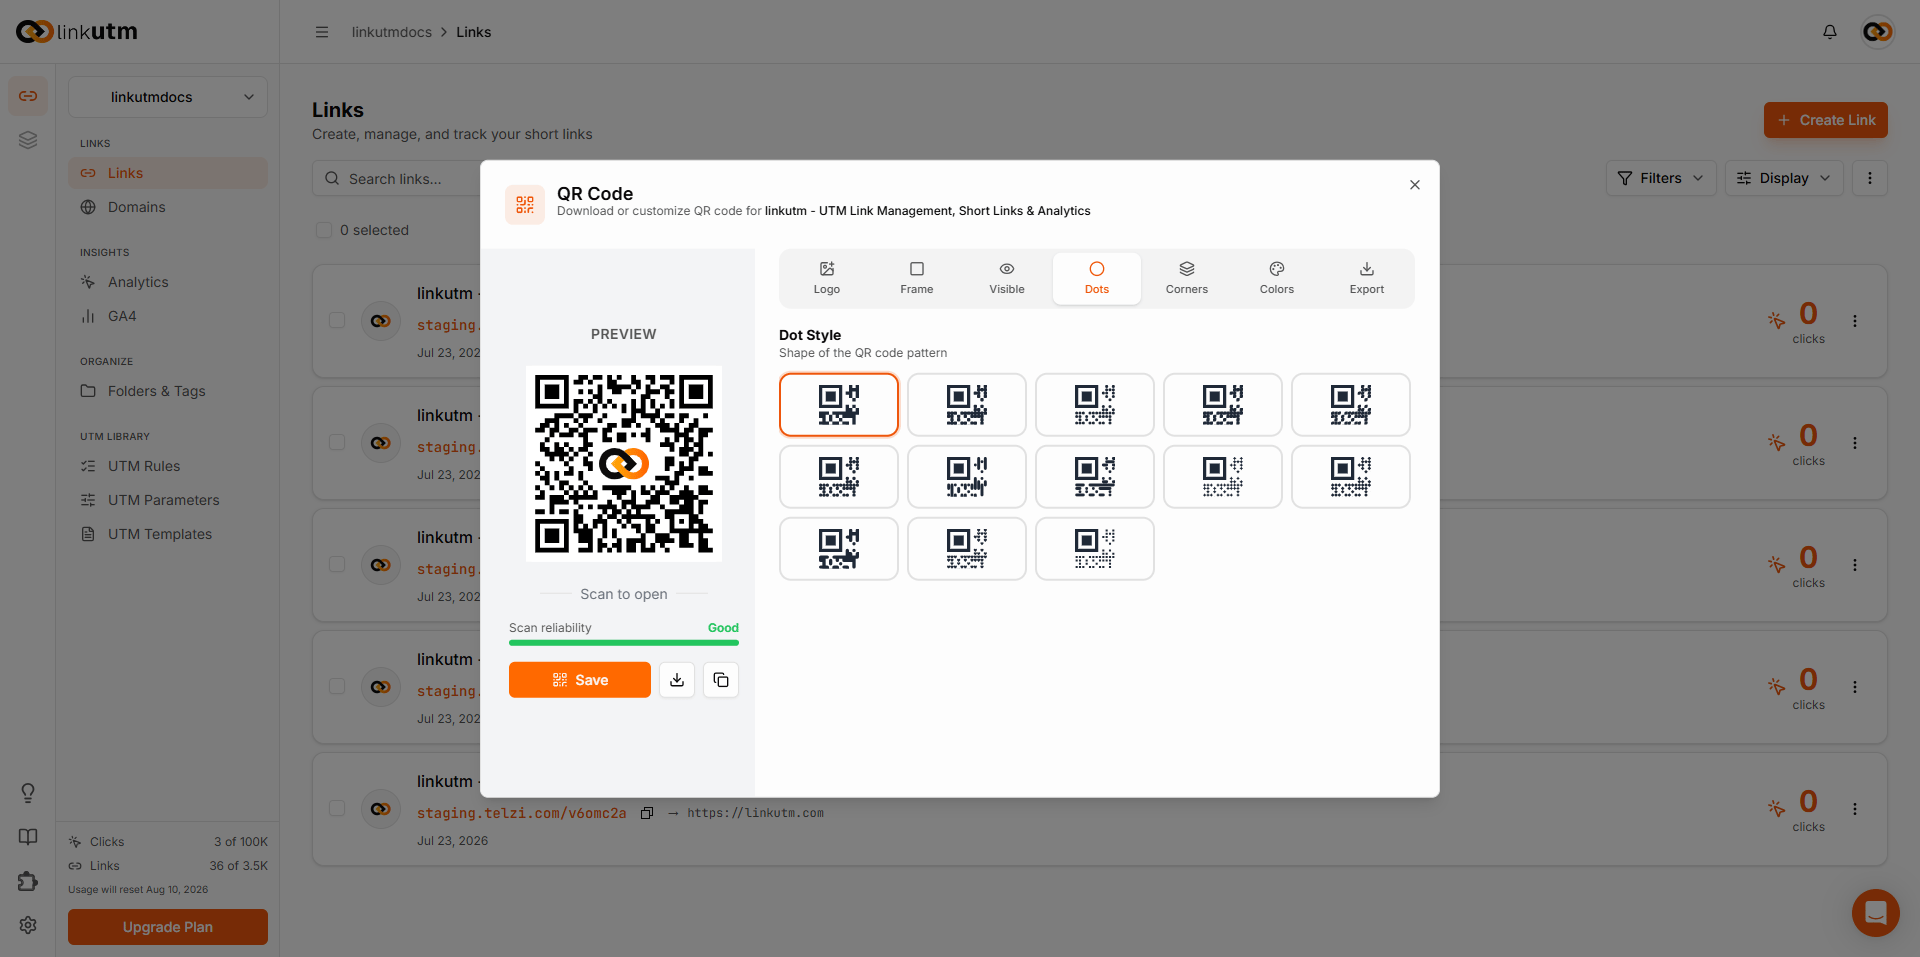The width and height of the screenshot is (1920, 957).
Task: Choose the fourth dot style in the top row
Action: (1222, 405)
